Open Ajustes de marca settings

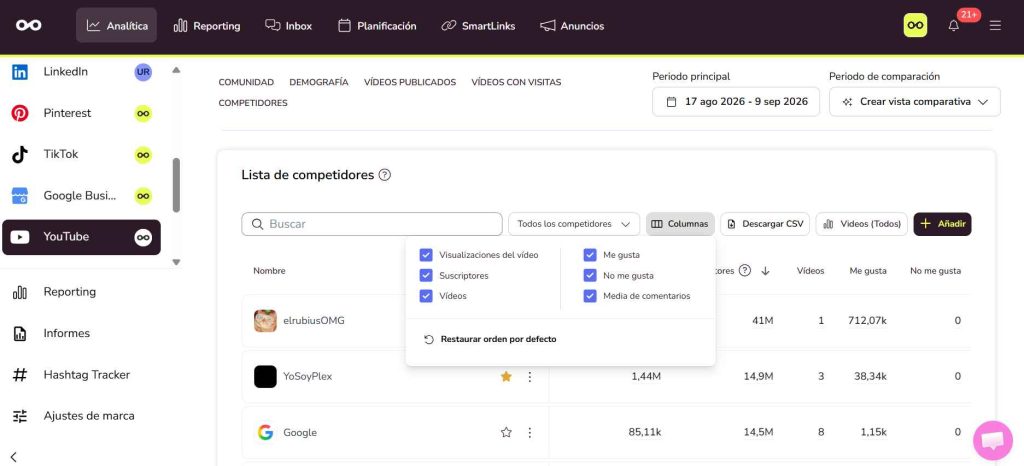click(88, 416)
